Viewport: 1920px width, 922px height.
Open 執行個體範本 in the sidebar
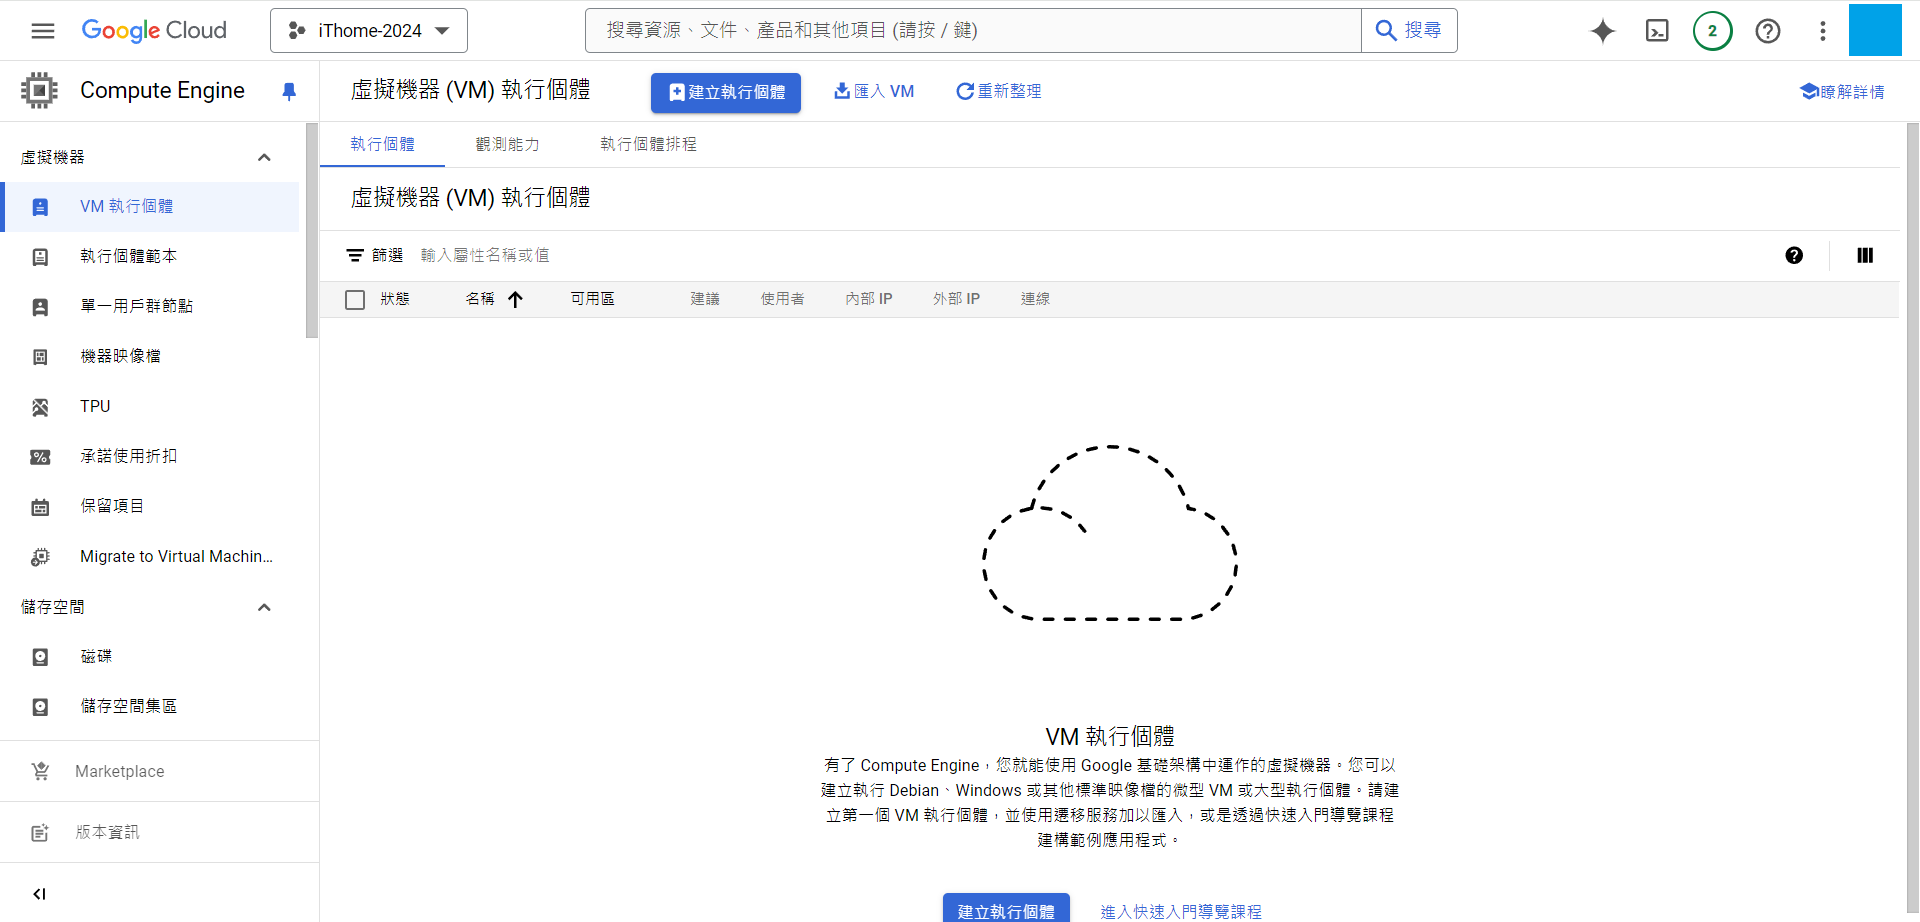pyautogui.click(x=151, y=257)
